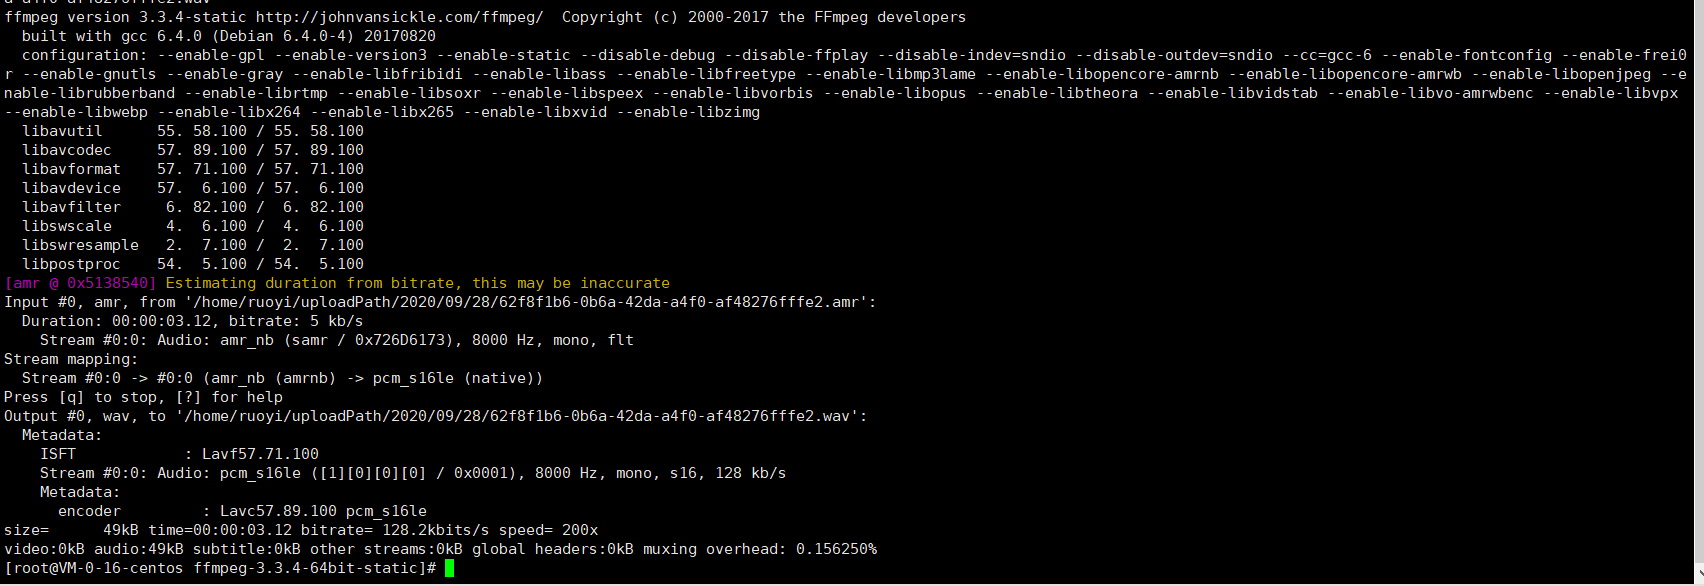The width and height of the screenshot is (1704, 586).
Task: Click the shell prompt '[root@VM-0-16-centos ffmpeg-3.3.4-64bit-static]#'
Action: (x=221, y=568)
